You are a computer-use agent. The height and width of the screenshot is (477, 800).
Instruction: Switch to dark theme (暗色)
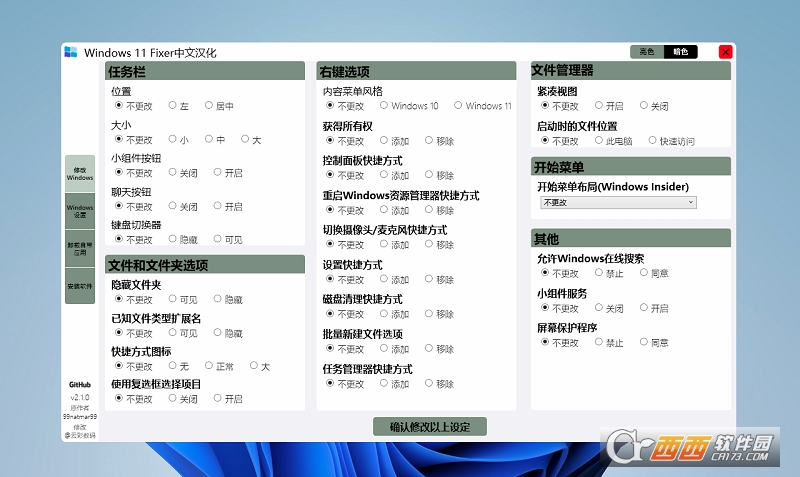tap(681, 52)
